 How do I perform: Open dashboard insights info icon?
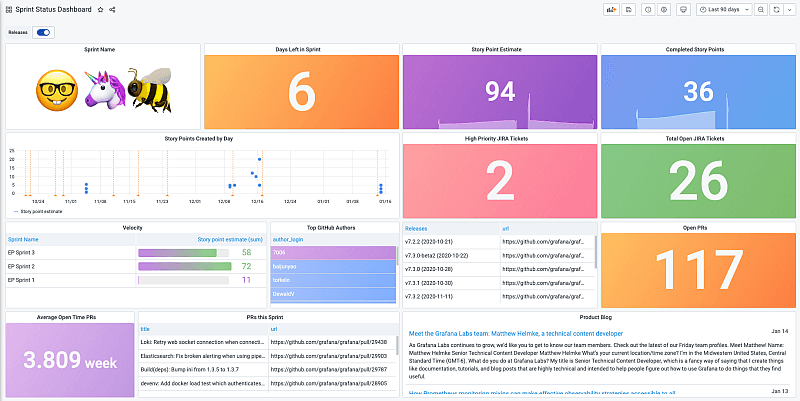click(x=648, y=10)
